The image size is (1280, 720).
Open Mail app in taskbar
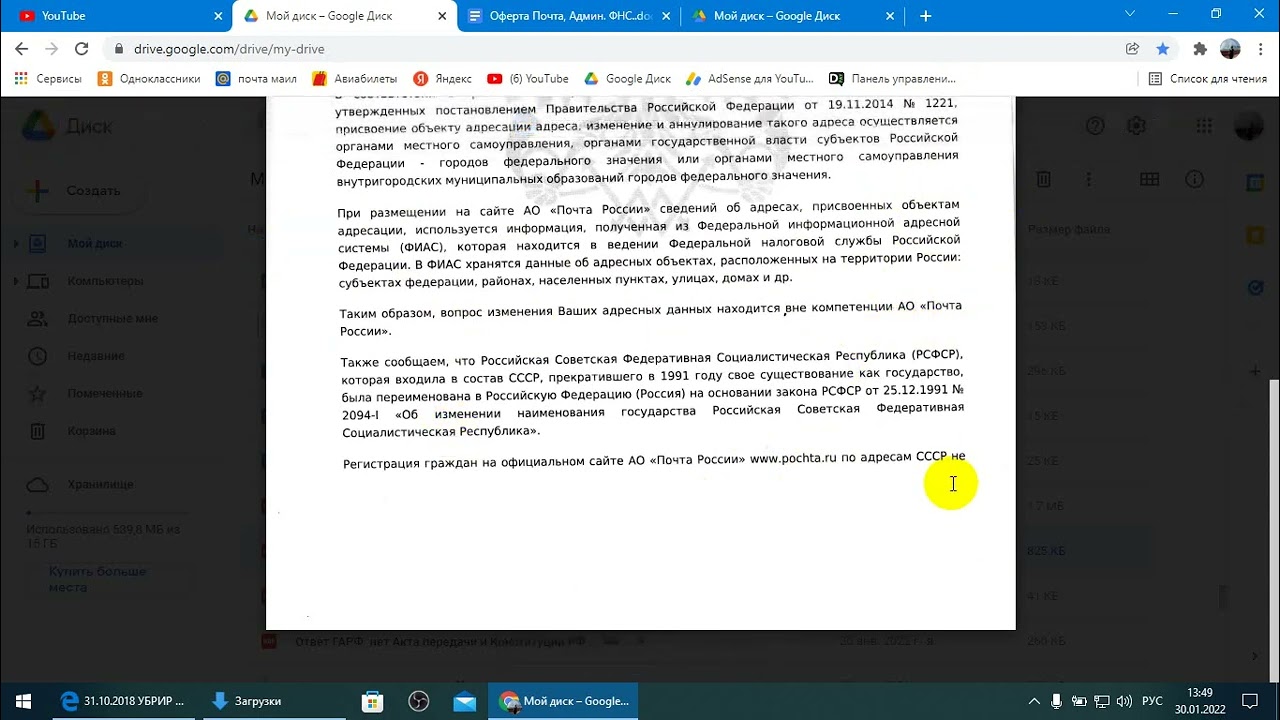tap(464, 701)
